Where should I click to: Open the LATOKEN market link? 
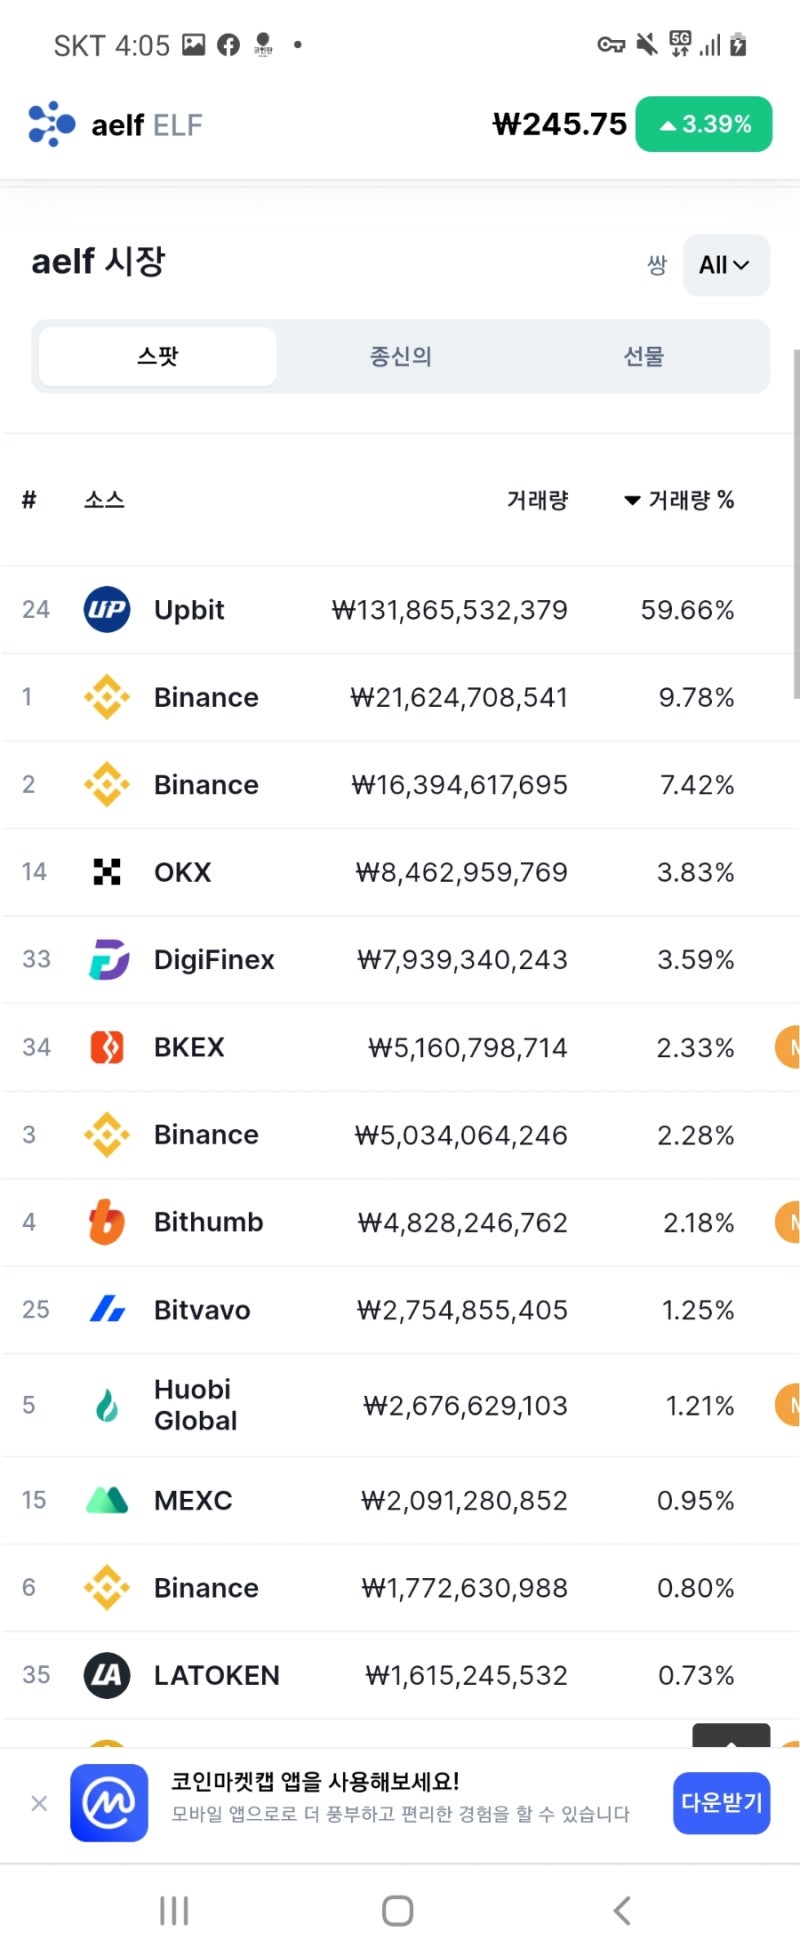coord(217,1675)
